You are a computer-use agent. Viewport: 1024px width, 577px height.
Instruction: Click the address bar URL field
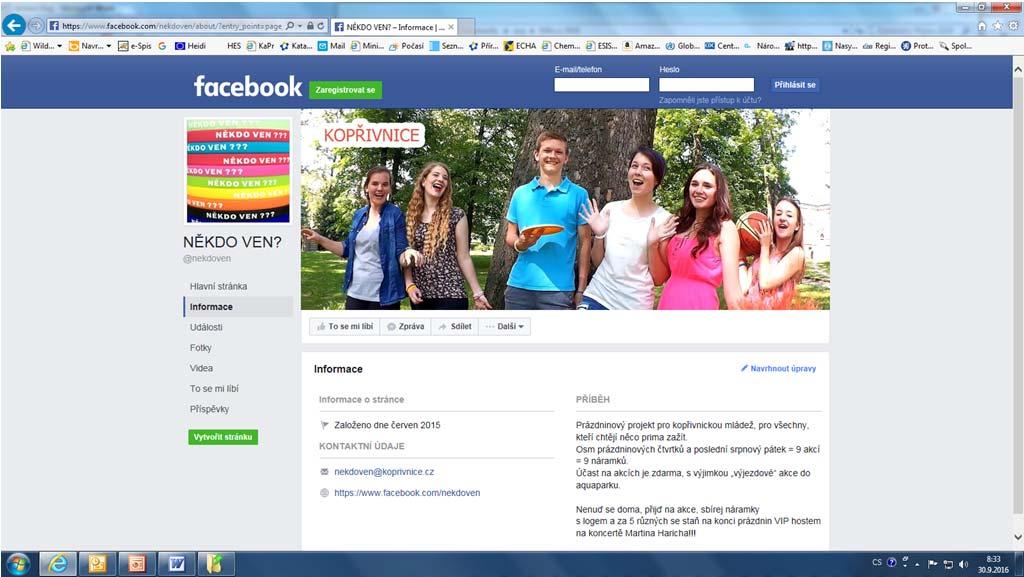[172, 26]
